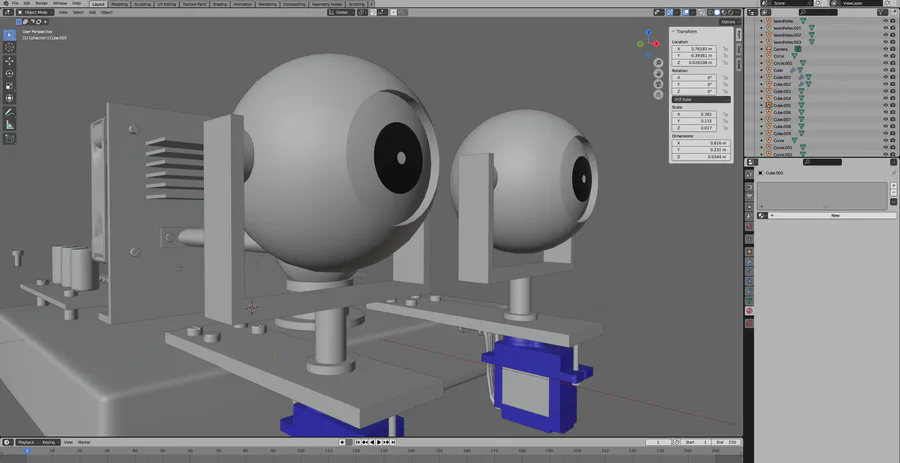This screenshot has width=900, height=463.
Task: Hide Circle.001 in viewport
Action: click(x=885, y=63)
